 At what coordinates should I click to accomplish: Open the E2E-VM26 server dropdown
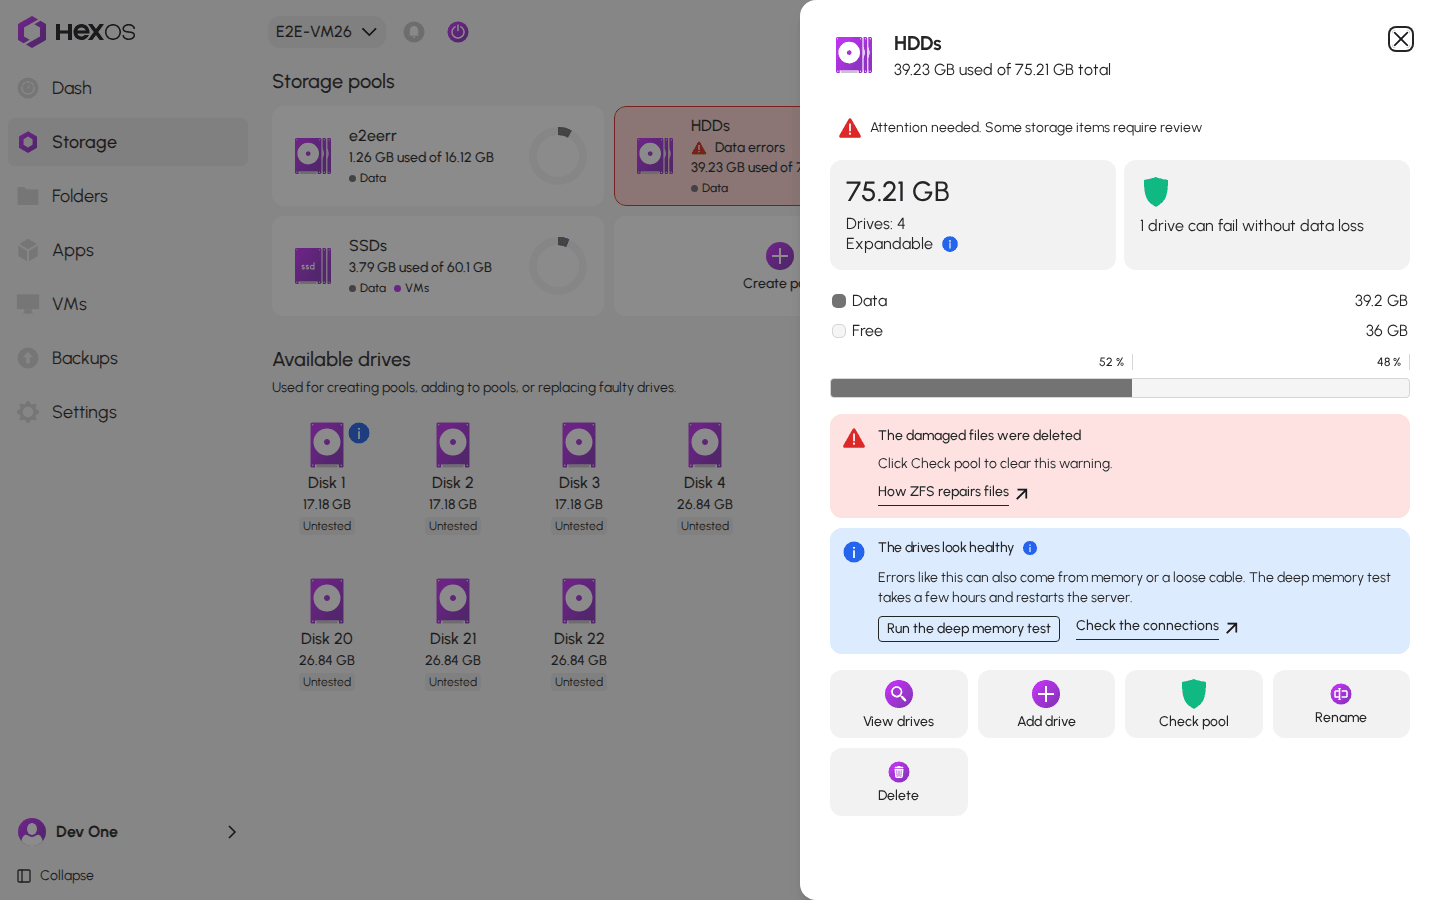click(x=327, y=32)
